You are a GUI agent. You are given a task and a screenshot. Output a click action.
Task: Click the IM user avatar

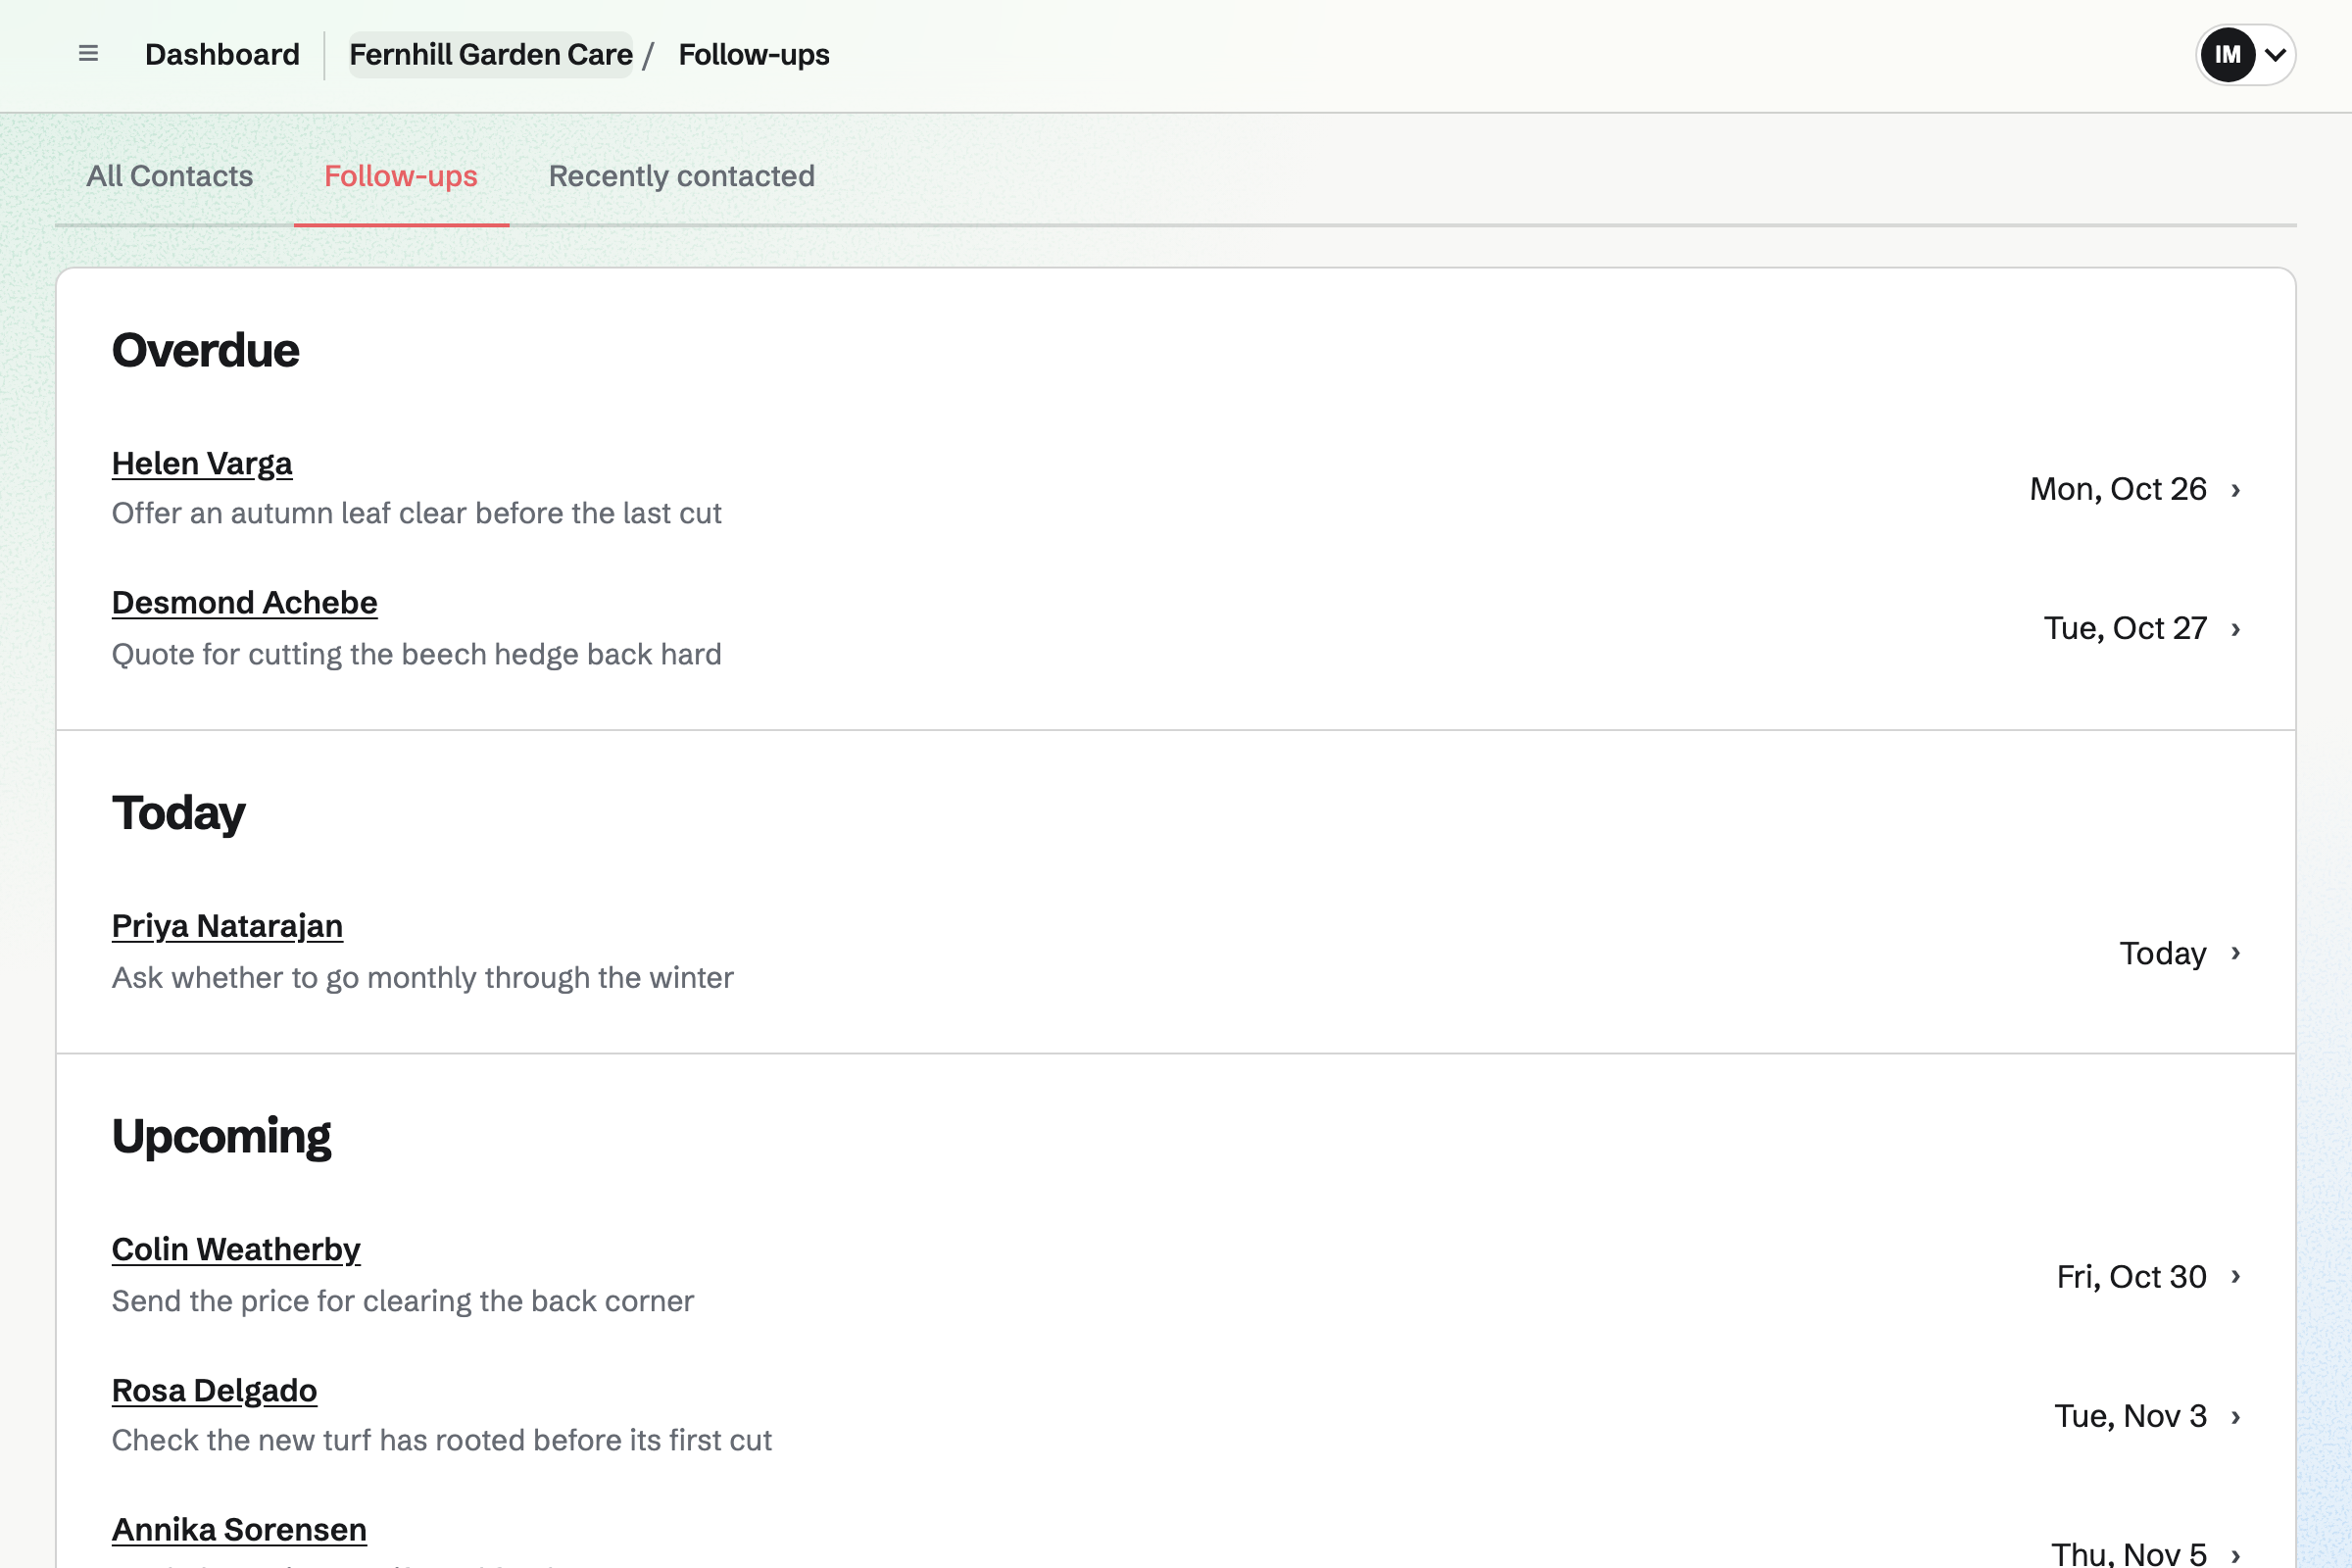pyautogui.click(x=2227, y=55)
